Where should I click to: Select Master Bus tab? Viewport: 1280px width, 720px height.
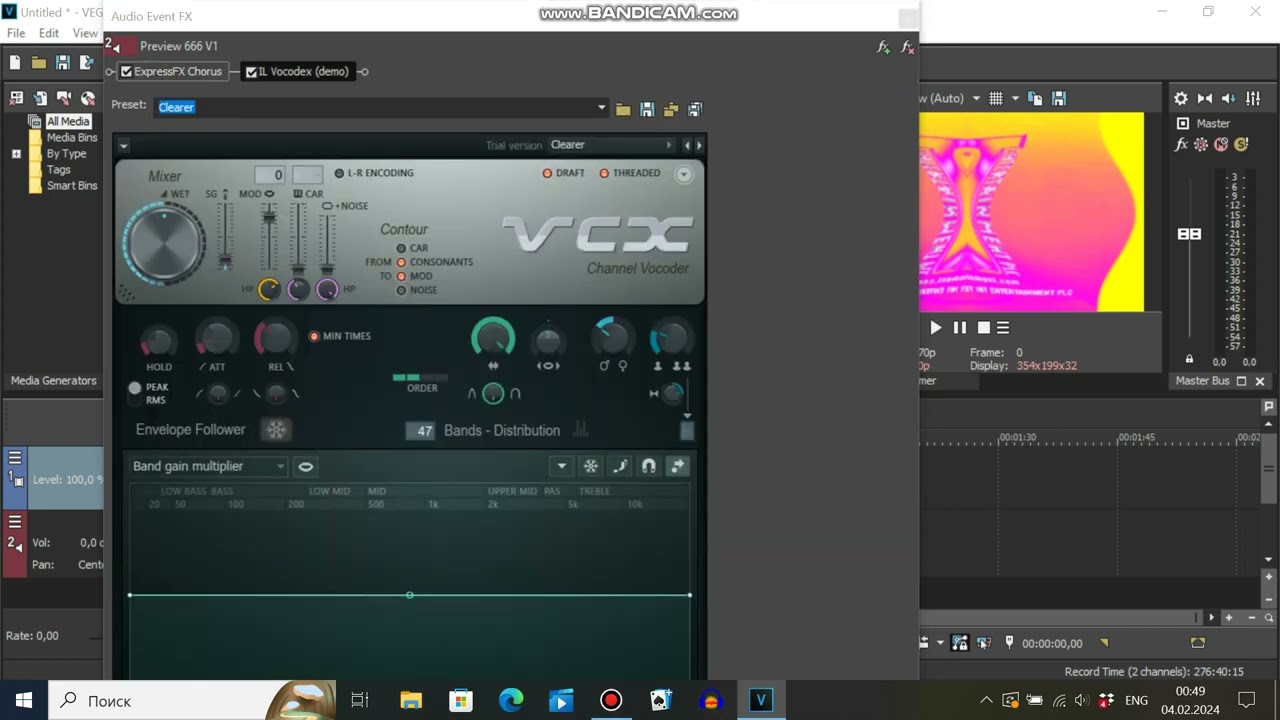[1203, 381]
